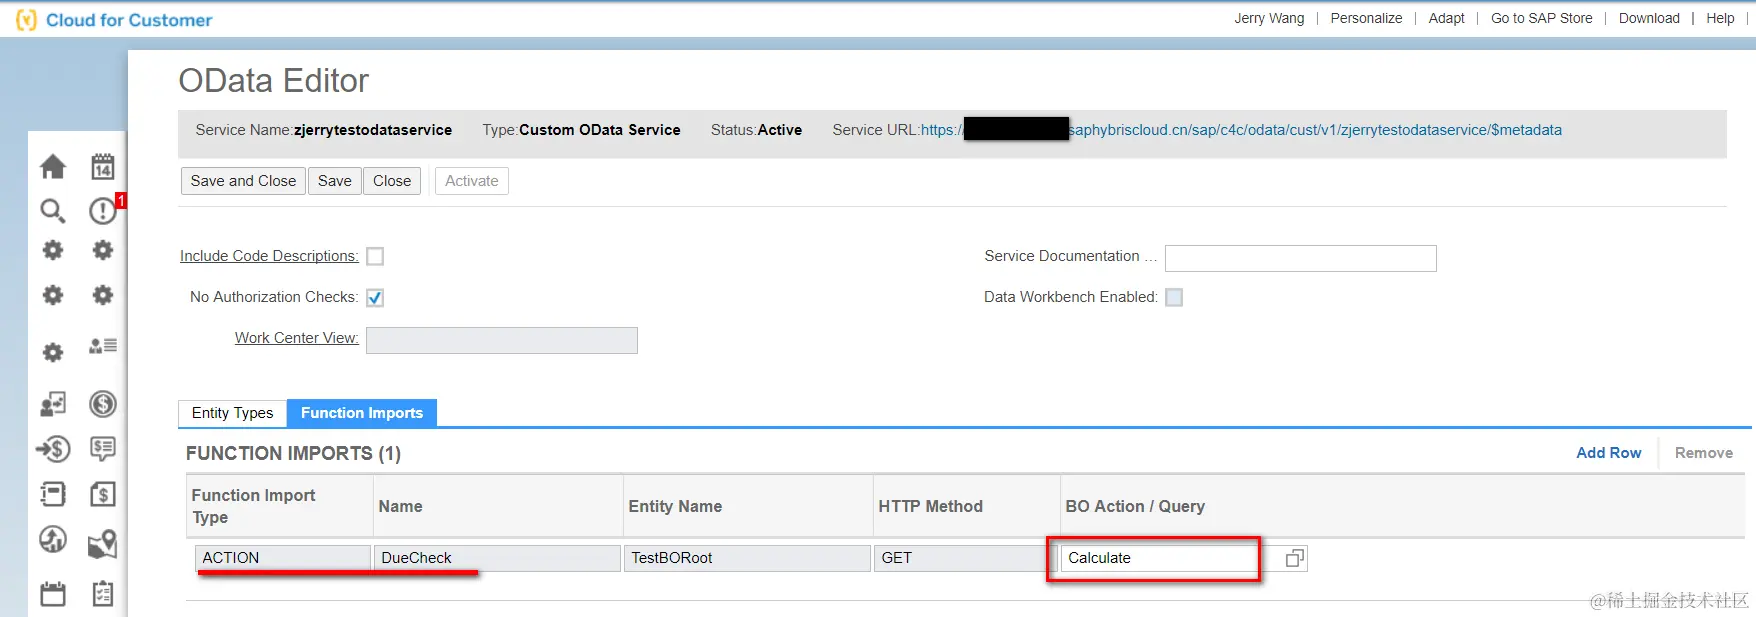The image size is (1756, 617).
Task: Click the ACTION function import type cell
Action: (x=283, y=558)
